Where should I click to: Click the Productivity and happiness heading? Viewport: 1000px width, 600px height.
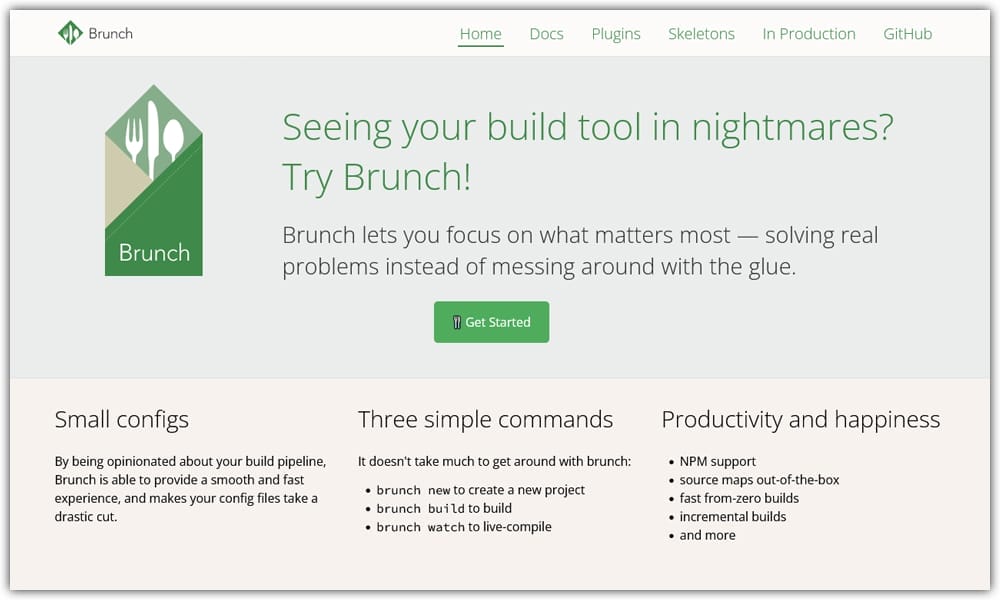click(800, 420)
